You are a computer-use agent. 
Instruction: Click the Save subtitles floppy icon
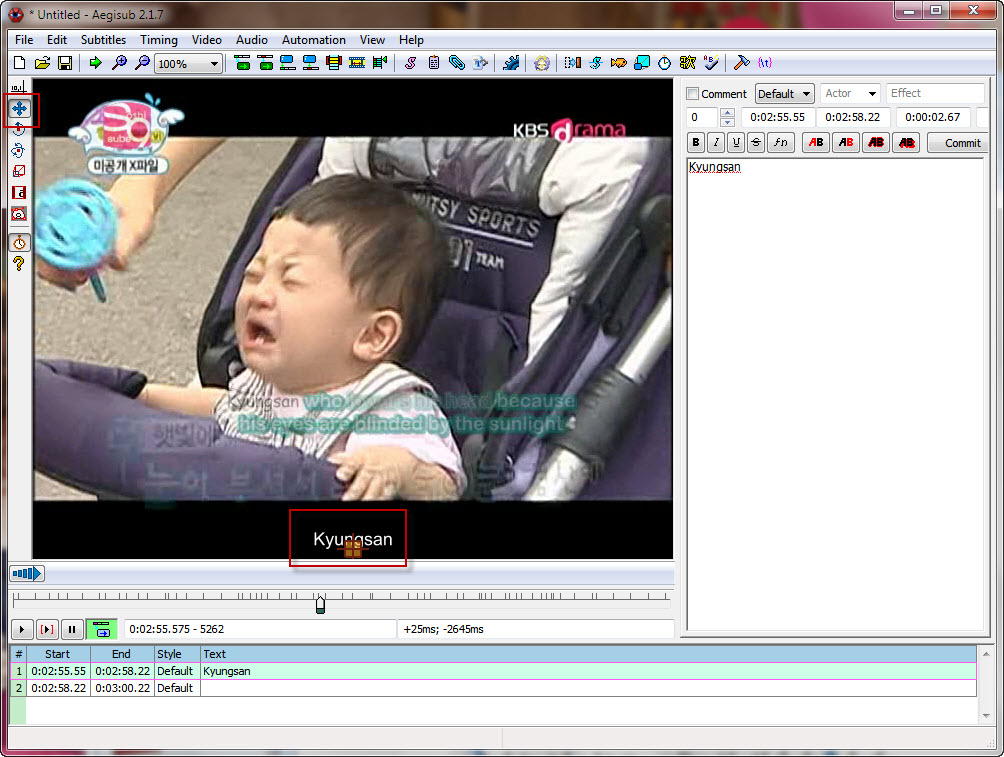pos(65,63)
